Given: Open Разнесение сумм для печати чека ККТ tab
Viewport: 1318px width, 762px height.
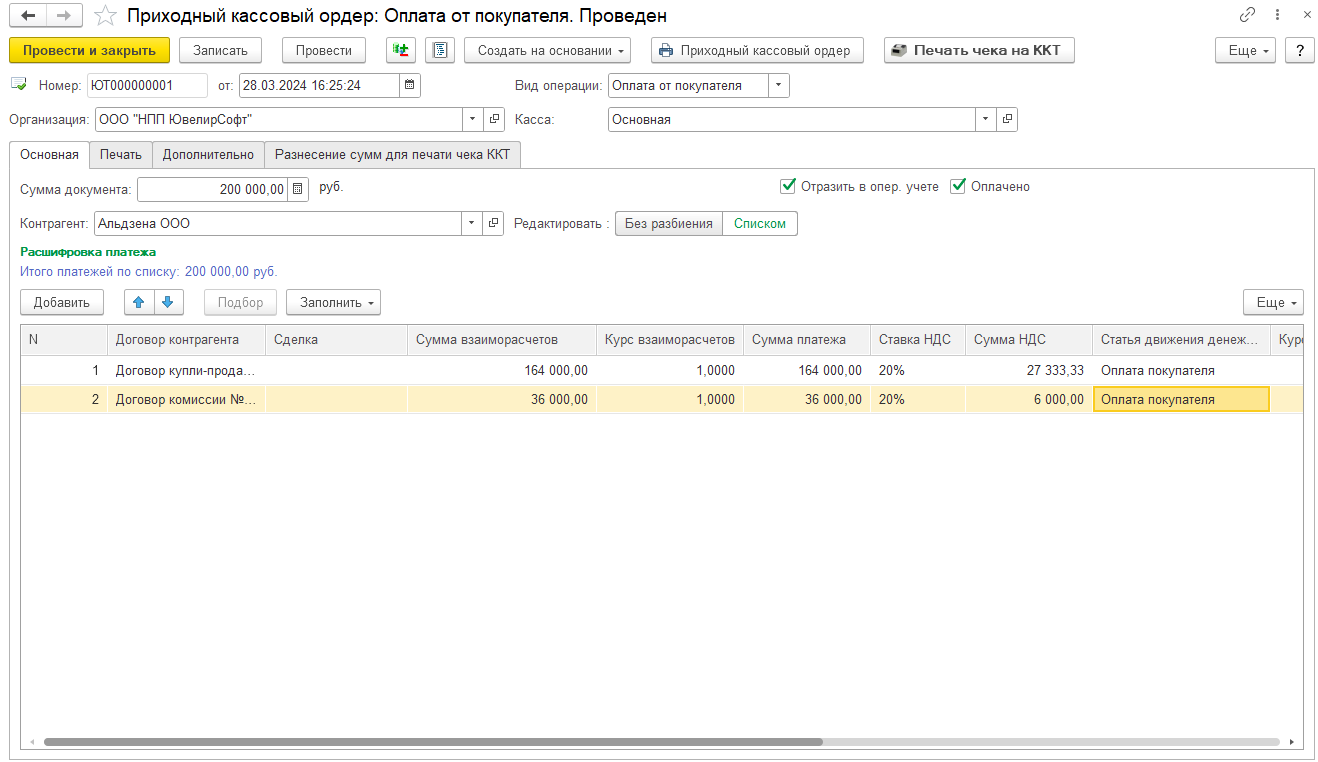Looking at the screenshot, I should coord(392,155).
